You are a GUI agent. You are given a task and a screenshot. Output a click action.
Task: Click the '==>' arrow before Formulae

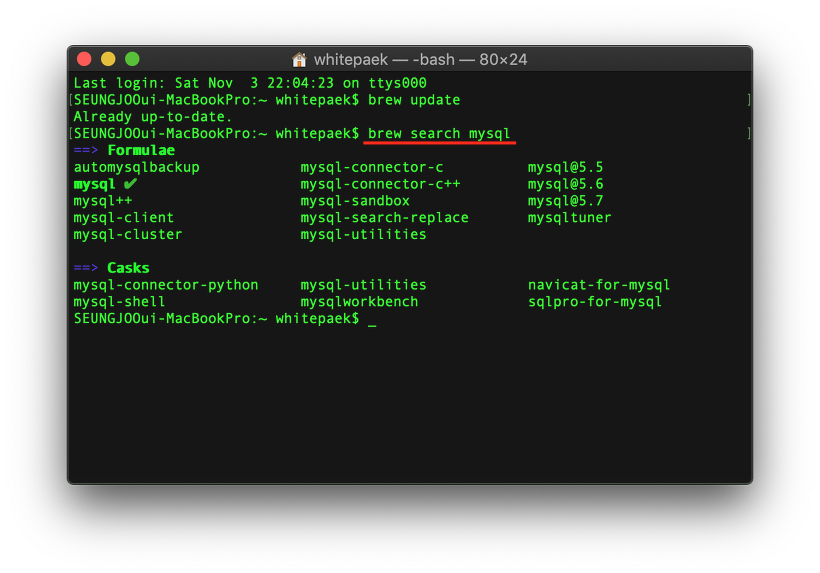(x=86, y=151)
